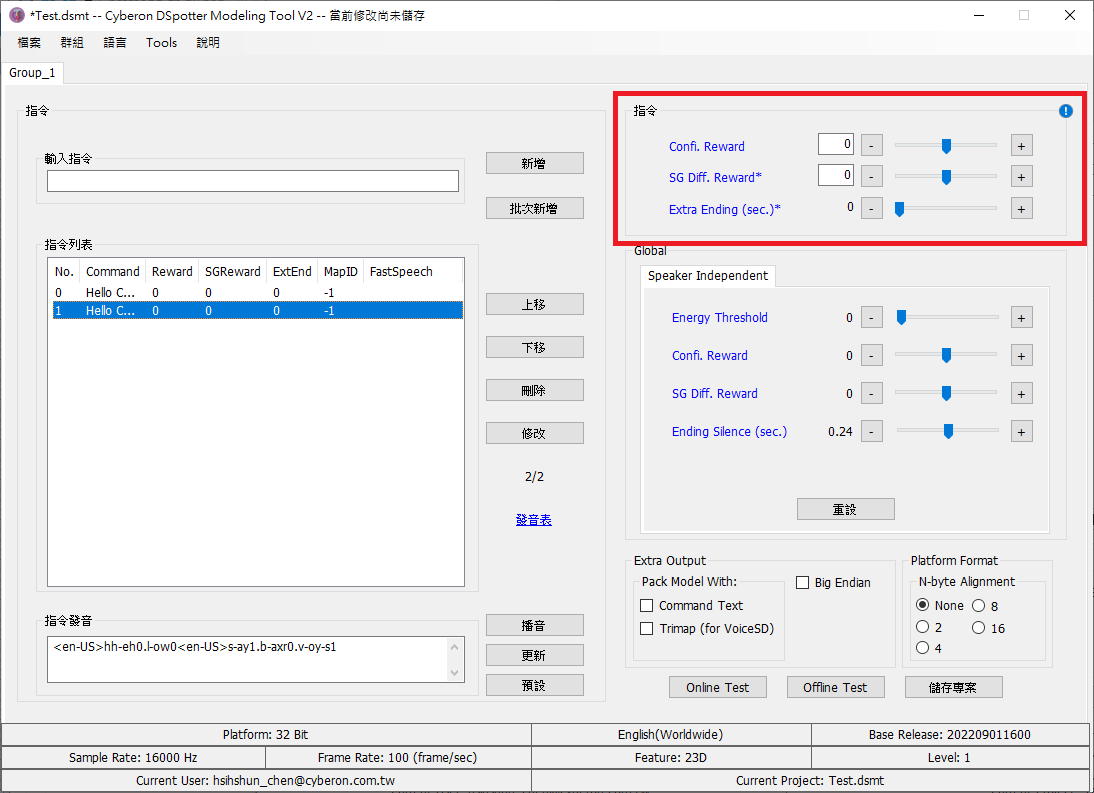Increase Extra Ending (sec.)* with plus button
Image resolution: width=1094 pixels, height=793 pixels.
tap(1021, 209)
